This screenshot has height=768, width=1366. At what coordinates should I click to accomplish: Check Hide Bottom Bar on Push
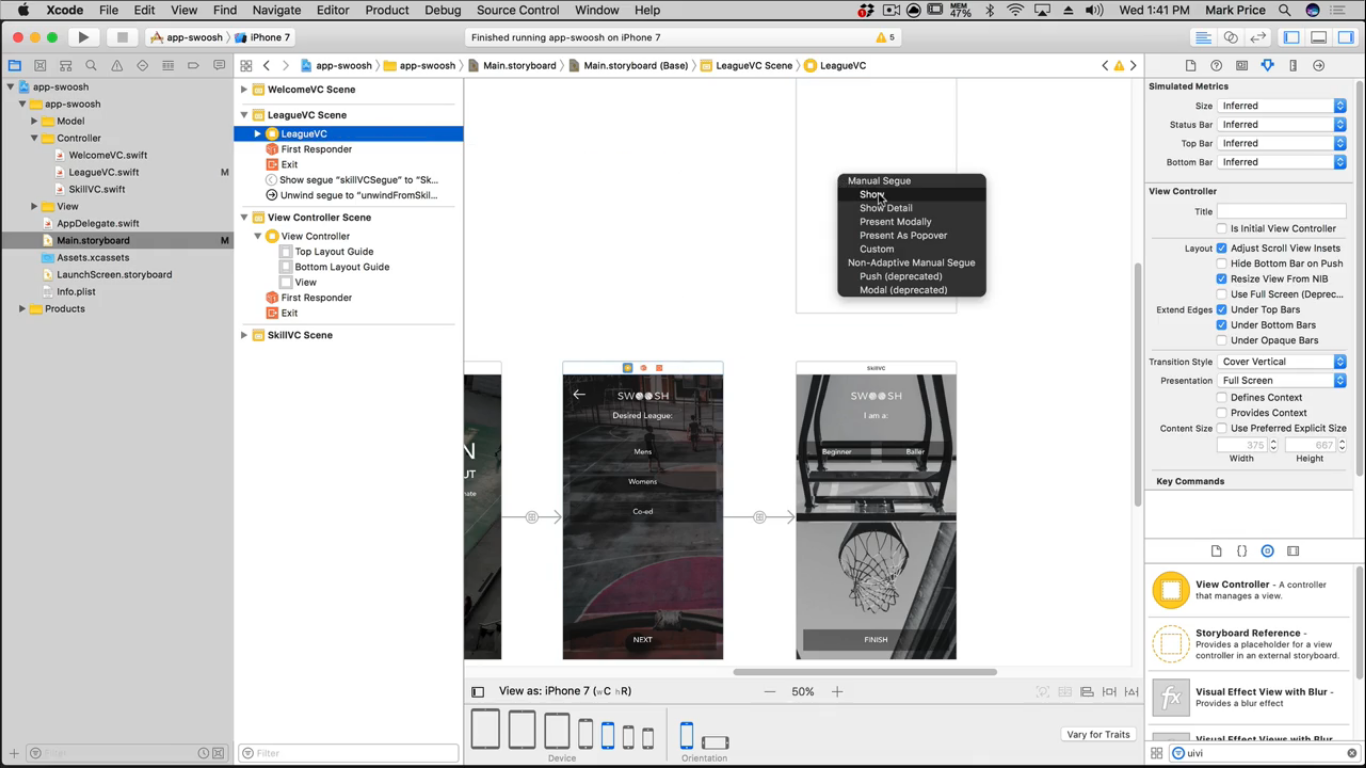(x=1221, y=264)
